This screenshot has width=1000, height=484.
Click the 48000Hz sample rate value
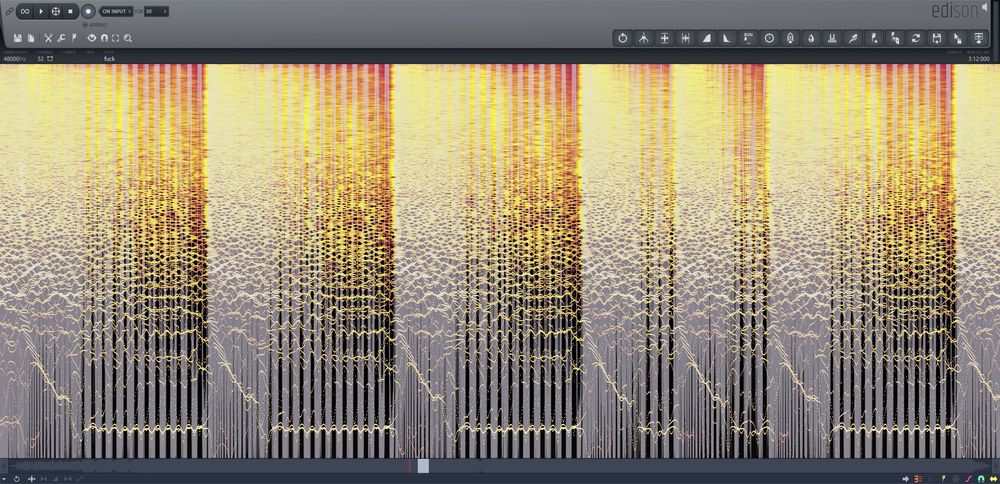point(13,59)
